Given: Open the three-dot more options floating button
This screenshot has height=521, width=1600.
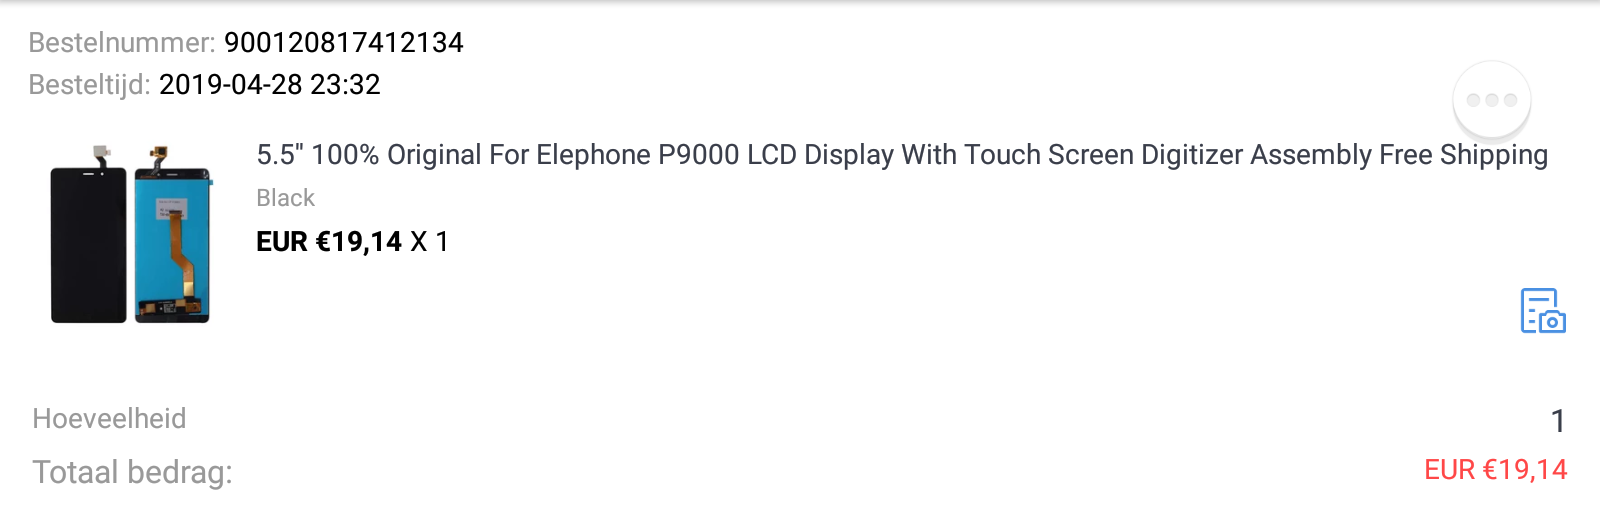Looking at the screenshot, I should pyautogui.click(x=1491, y=100).
